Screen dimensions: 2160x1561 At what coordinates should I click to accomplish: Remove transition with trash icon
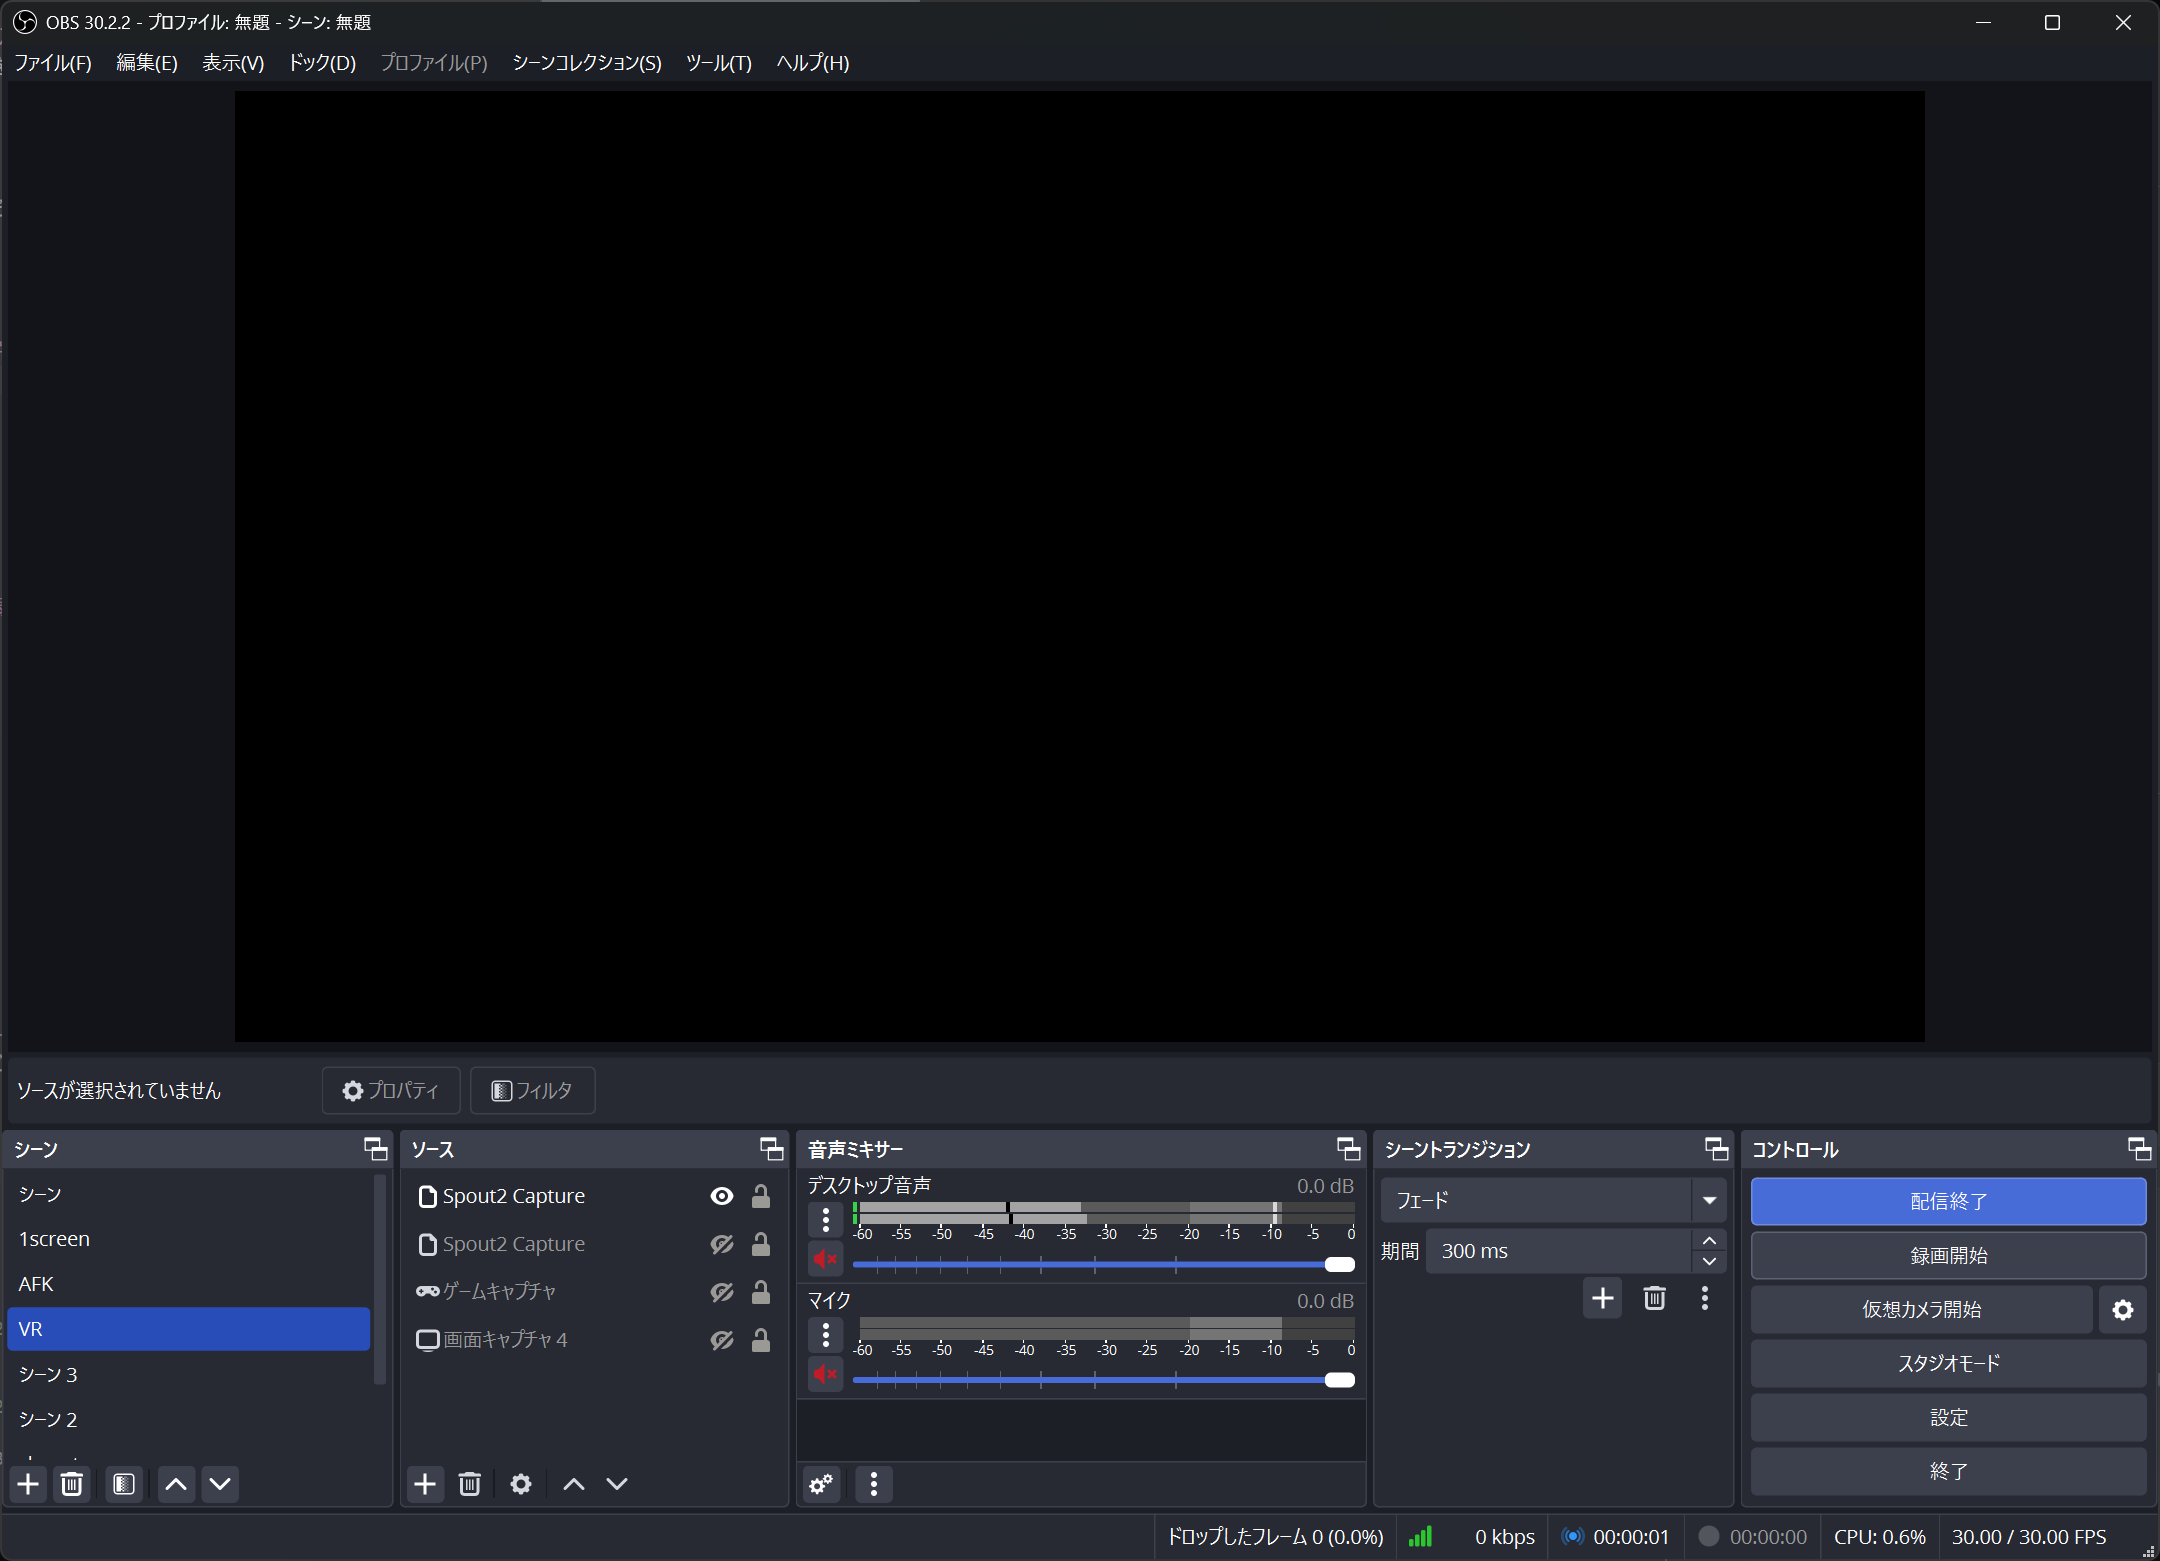[1654, 1298]
